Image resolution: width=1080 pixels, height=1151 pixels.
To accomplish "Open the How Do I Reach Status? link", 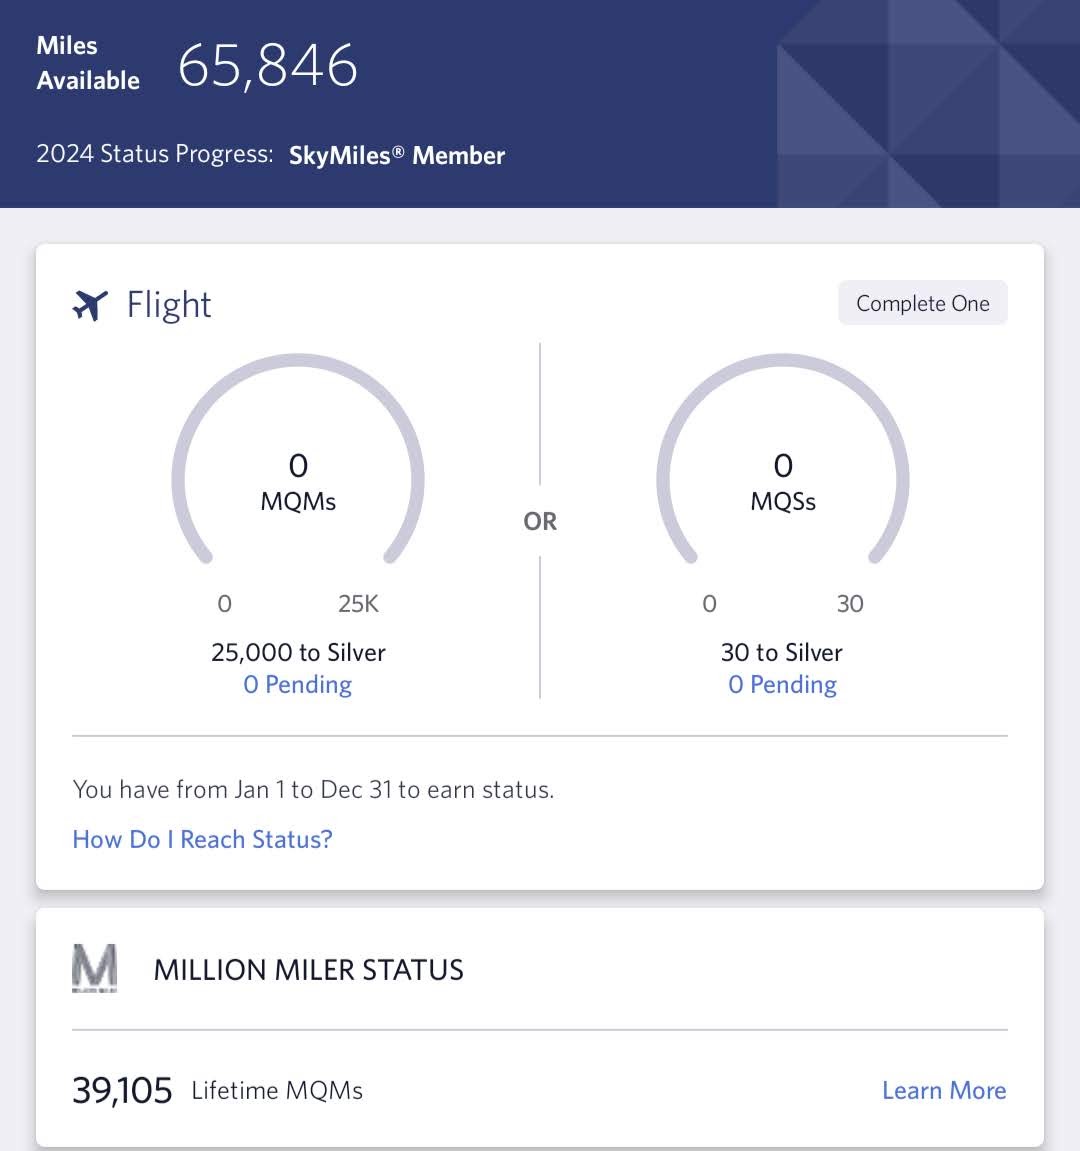I will (203, 839).
